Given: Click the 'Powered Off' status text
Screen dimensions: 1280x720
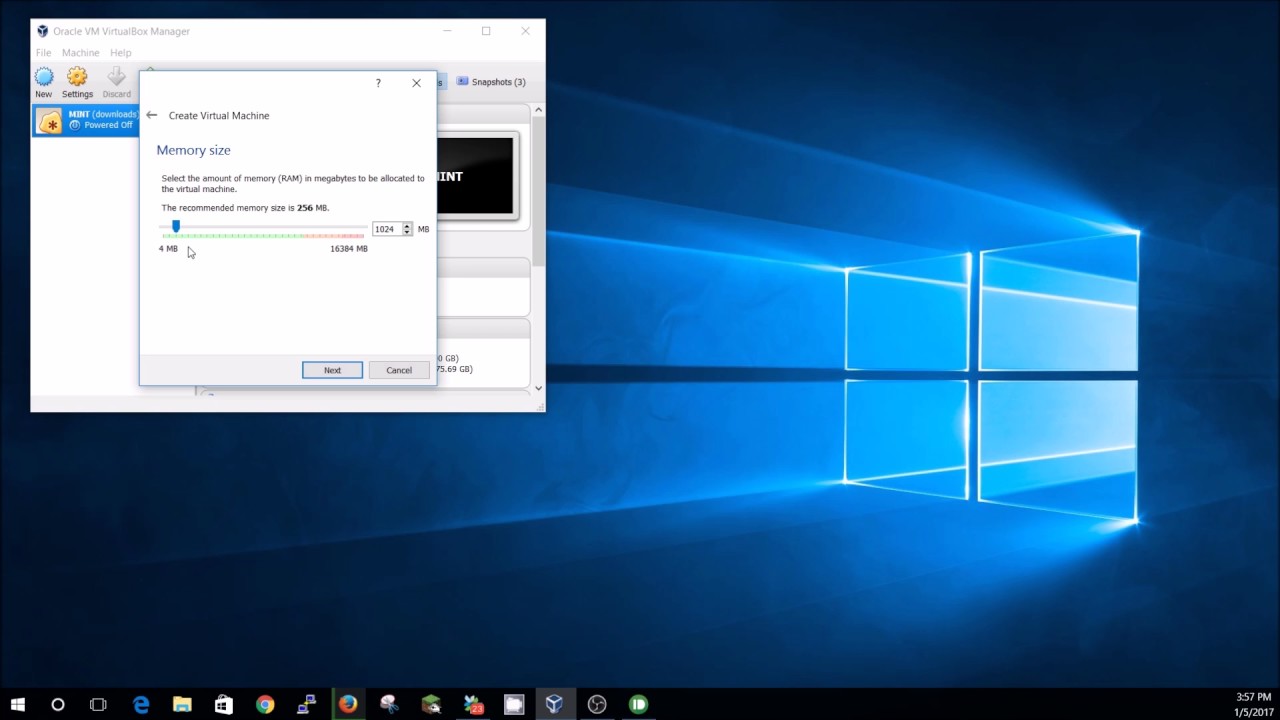Looking at the screenshot, I should click(108, 125).
